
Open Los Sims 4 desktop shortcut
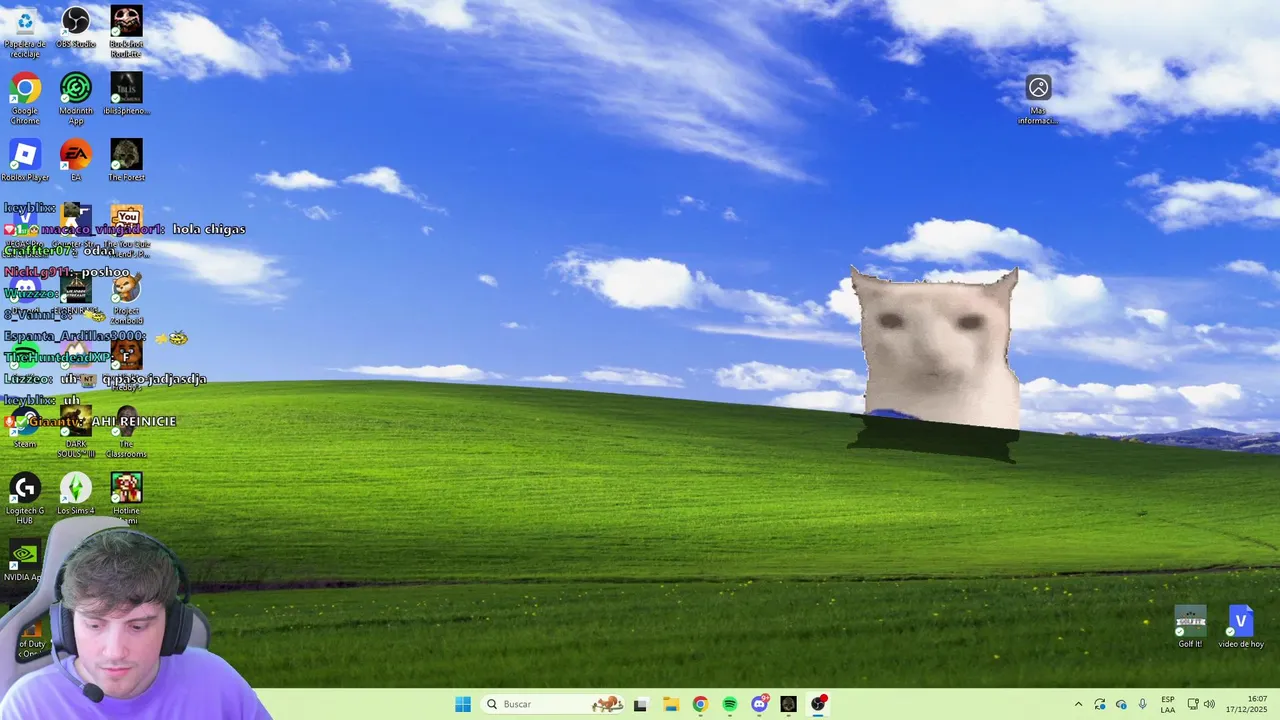76,494
